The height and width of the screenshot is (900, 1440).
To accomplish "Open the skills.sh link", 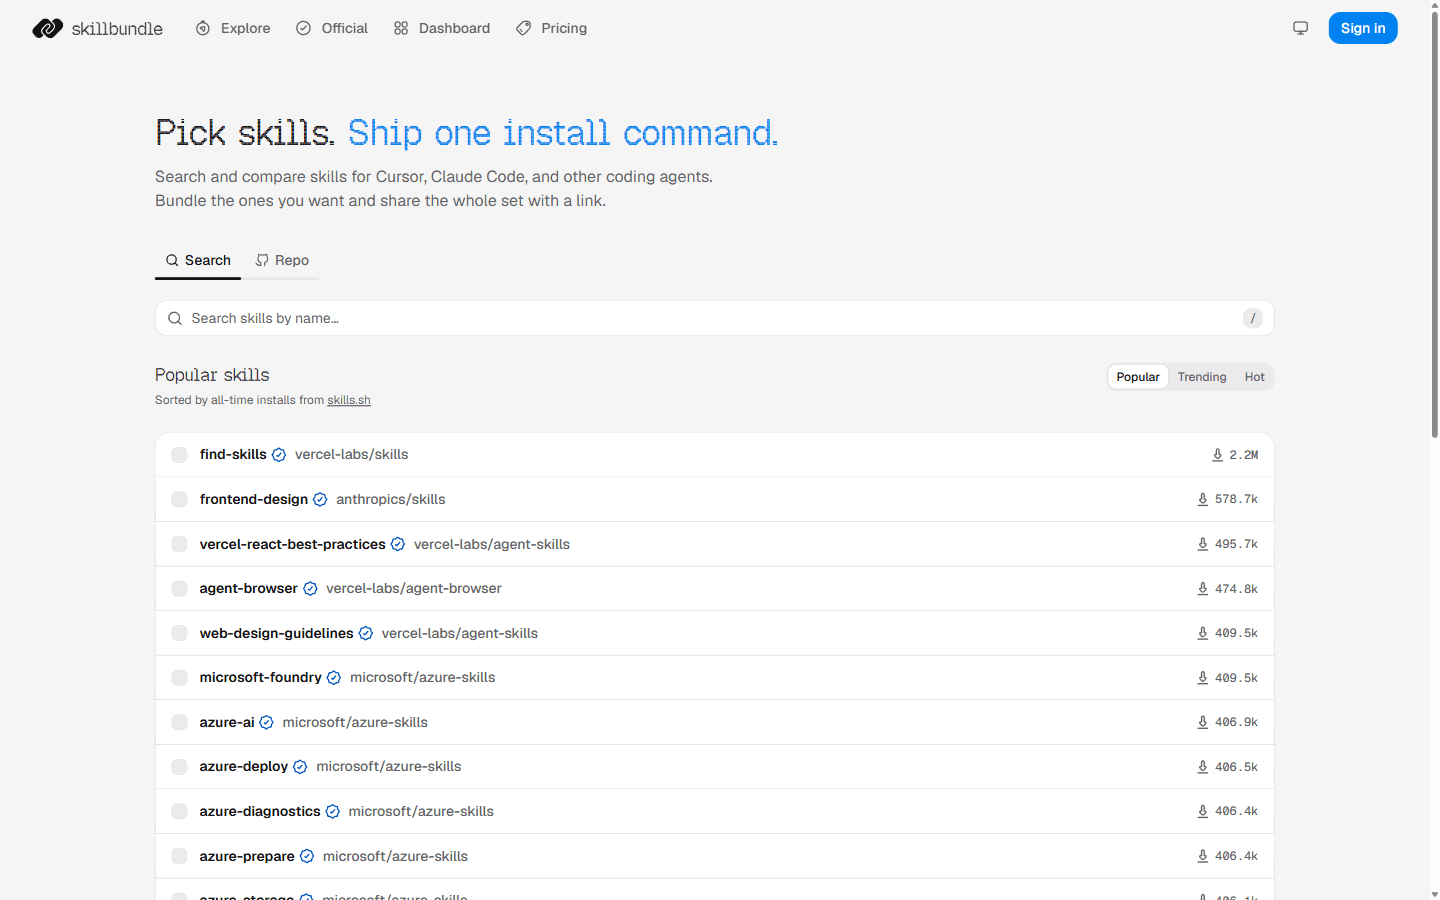I will (349, 400).
